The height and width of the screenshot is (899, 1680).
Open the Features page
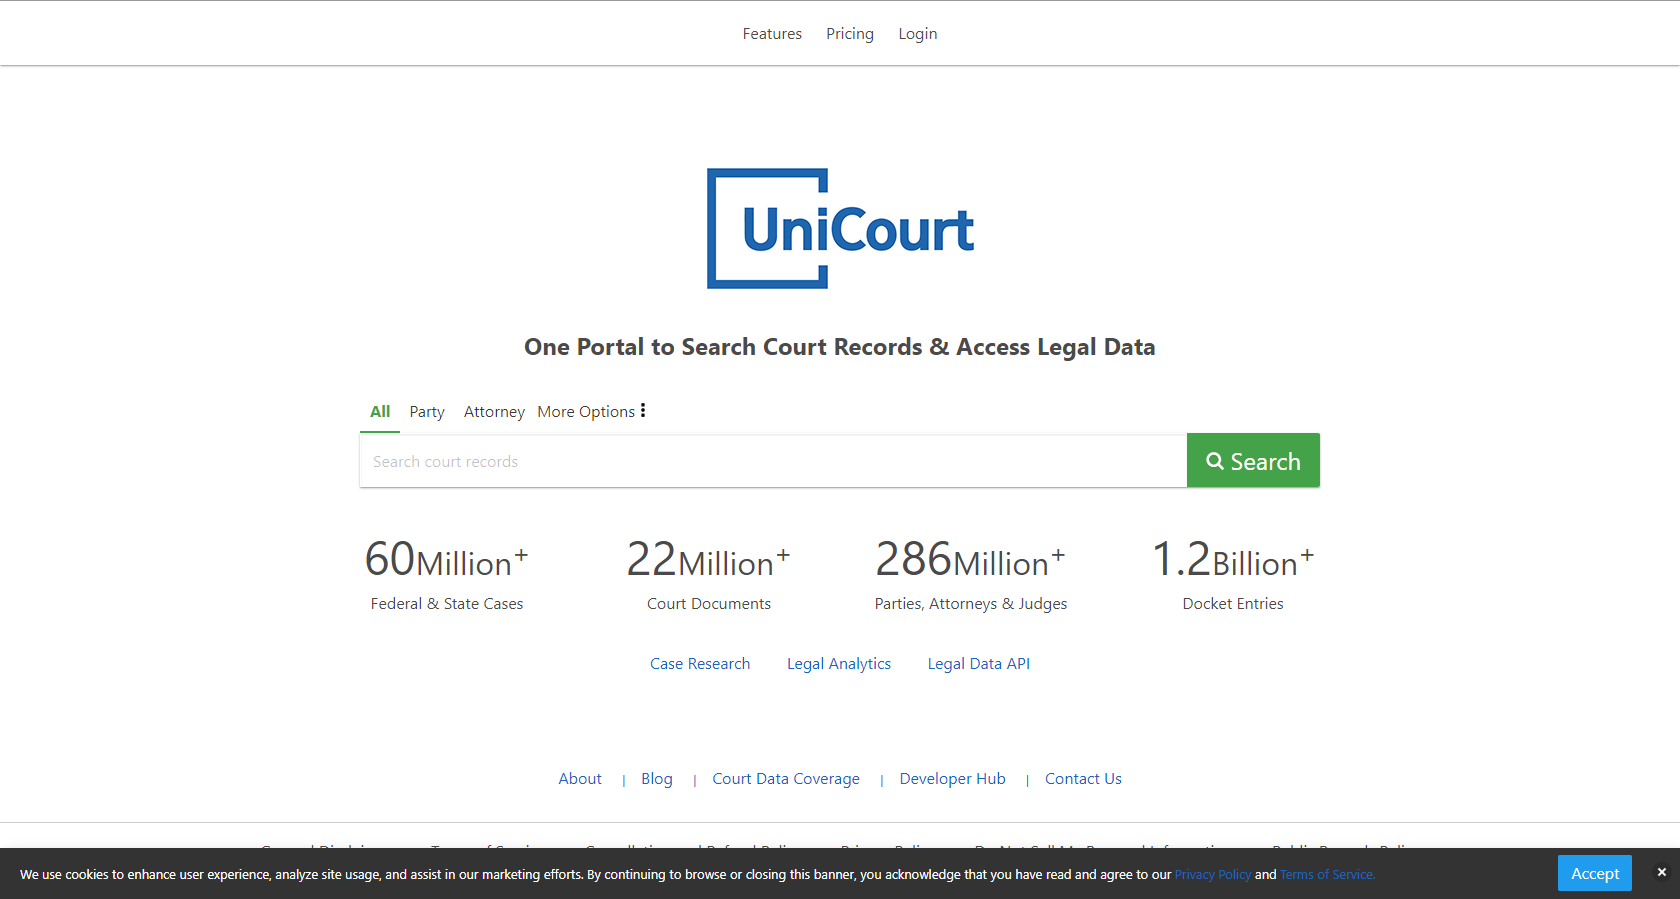coord(772,34)
